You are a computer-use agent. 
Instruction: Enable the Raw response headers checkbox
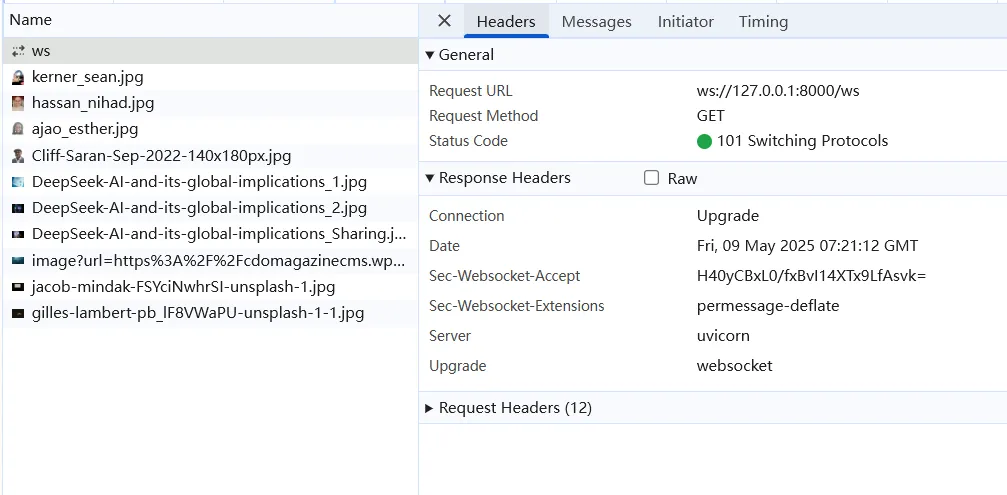[652, 178]
